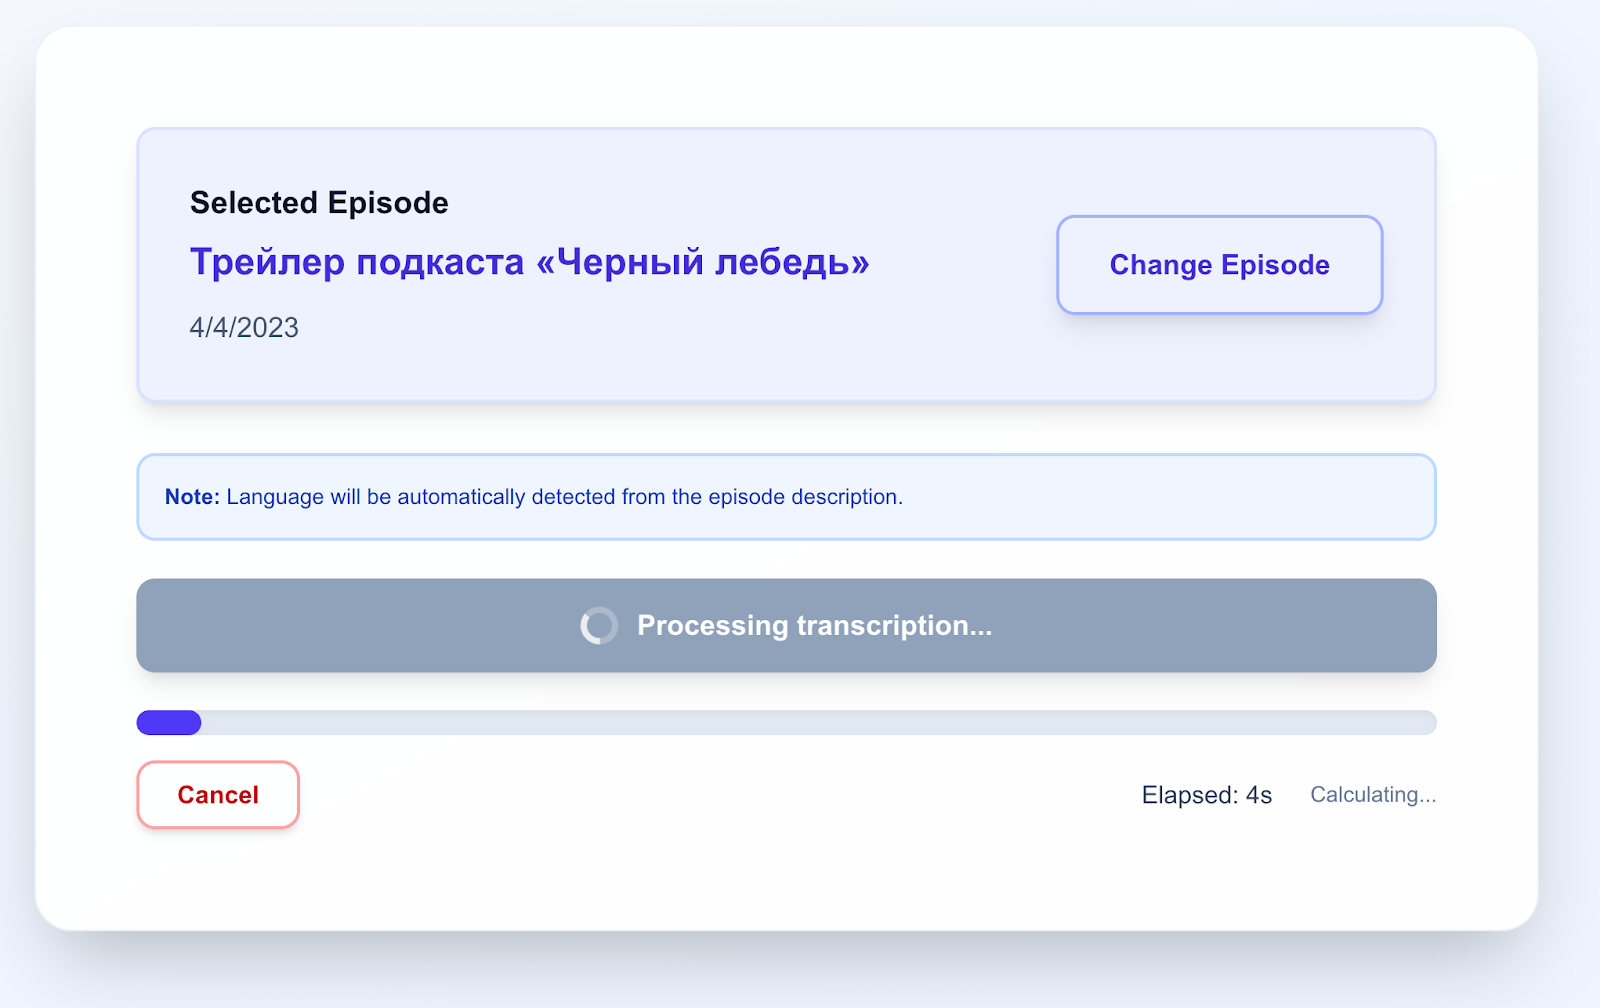Select the Selected Episode info card

786,263
